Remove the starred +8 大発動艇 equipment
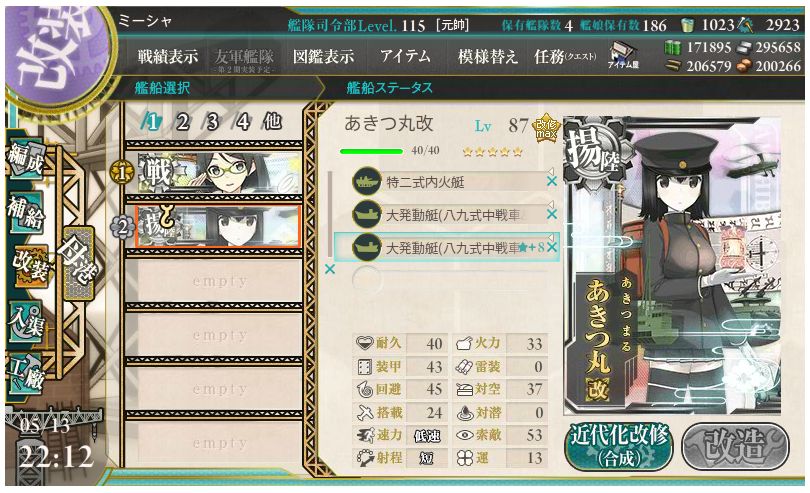Image resolution: width=810 pixels, height=493 pixels. 552,248
